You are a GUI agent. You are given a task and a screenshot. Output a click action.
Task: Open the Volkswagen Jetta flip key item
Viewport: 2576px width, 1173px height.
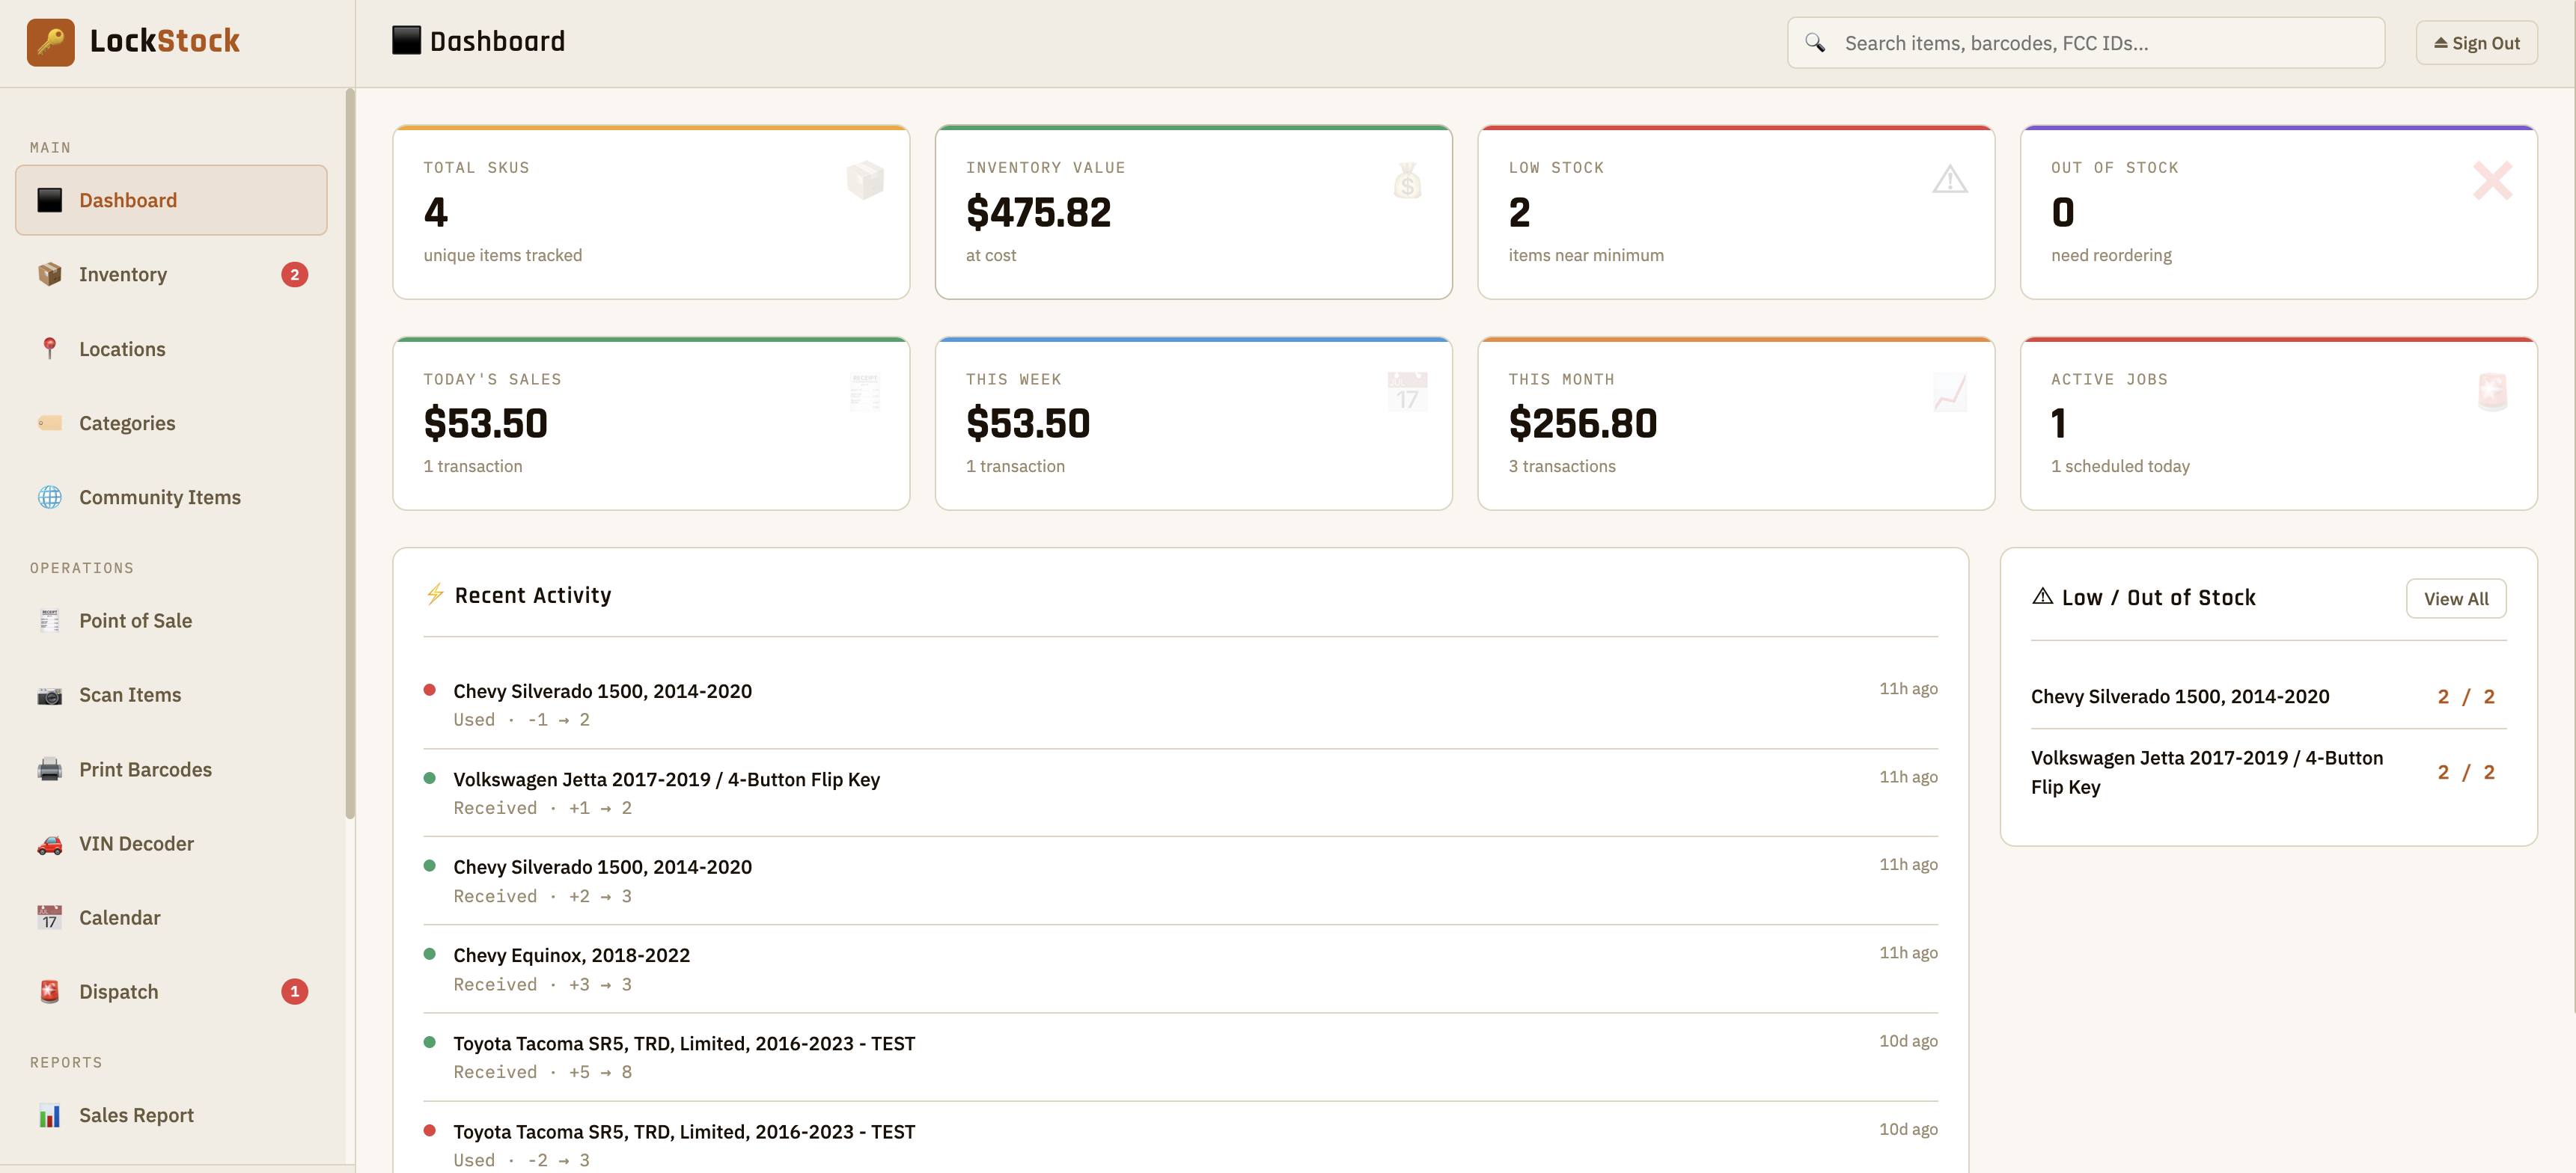click(2206, 772)
